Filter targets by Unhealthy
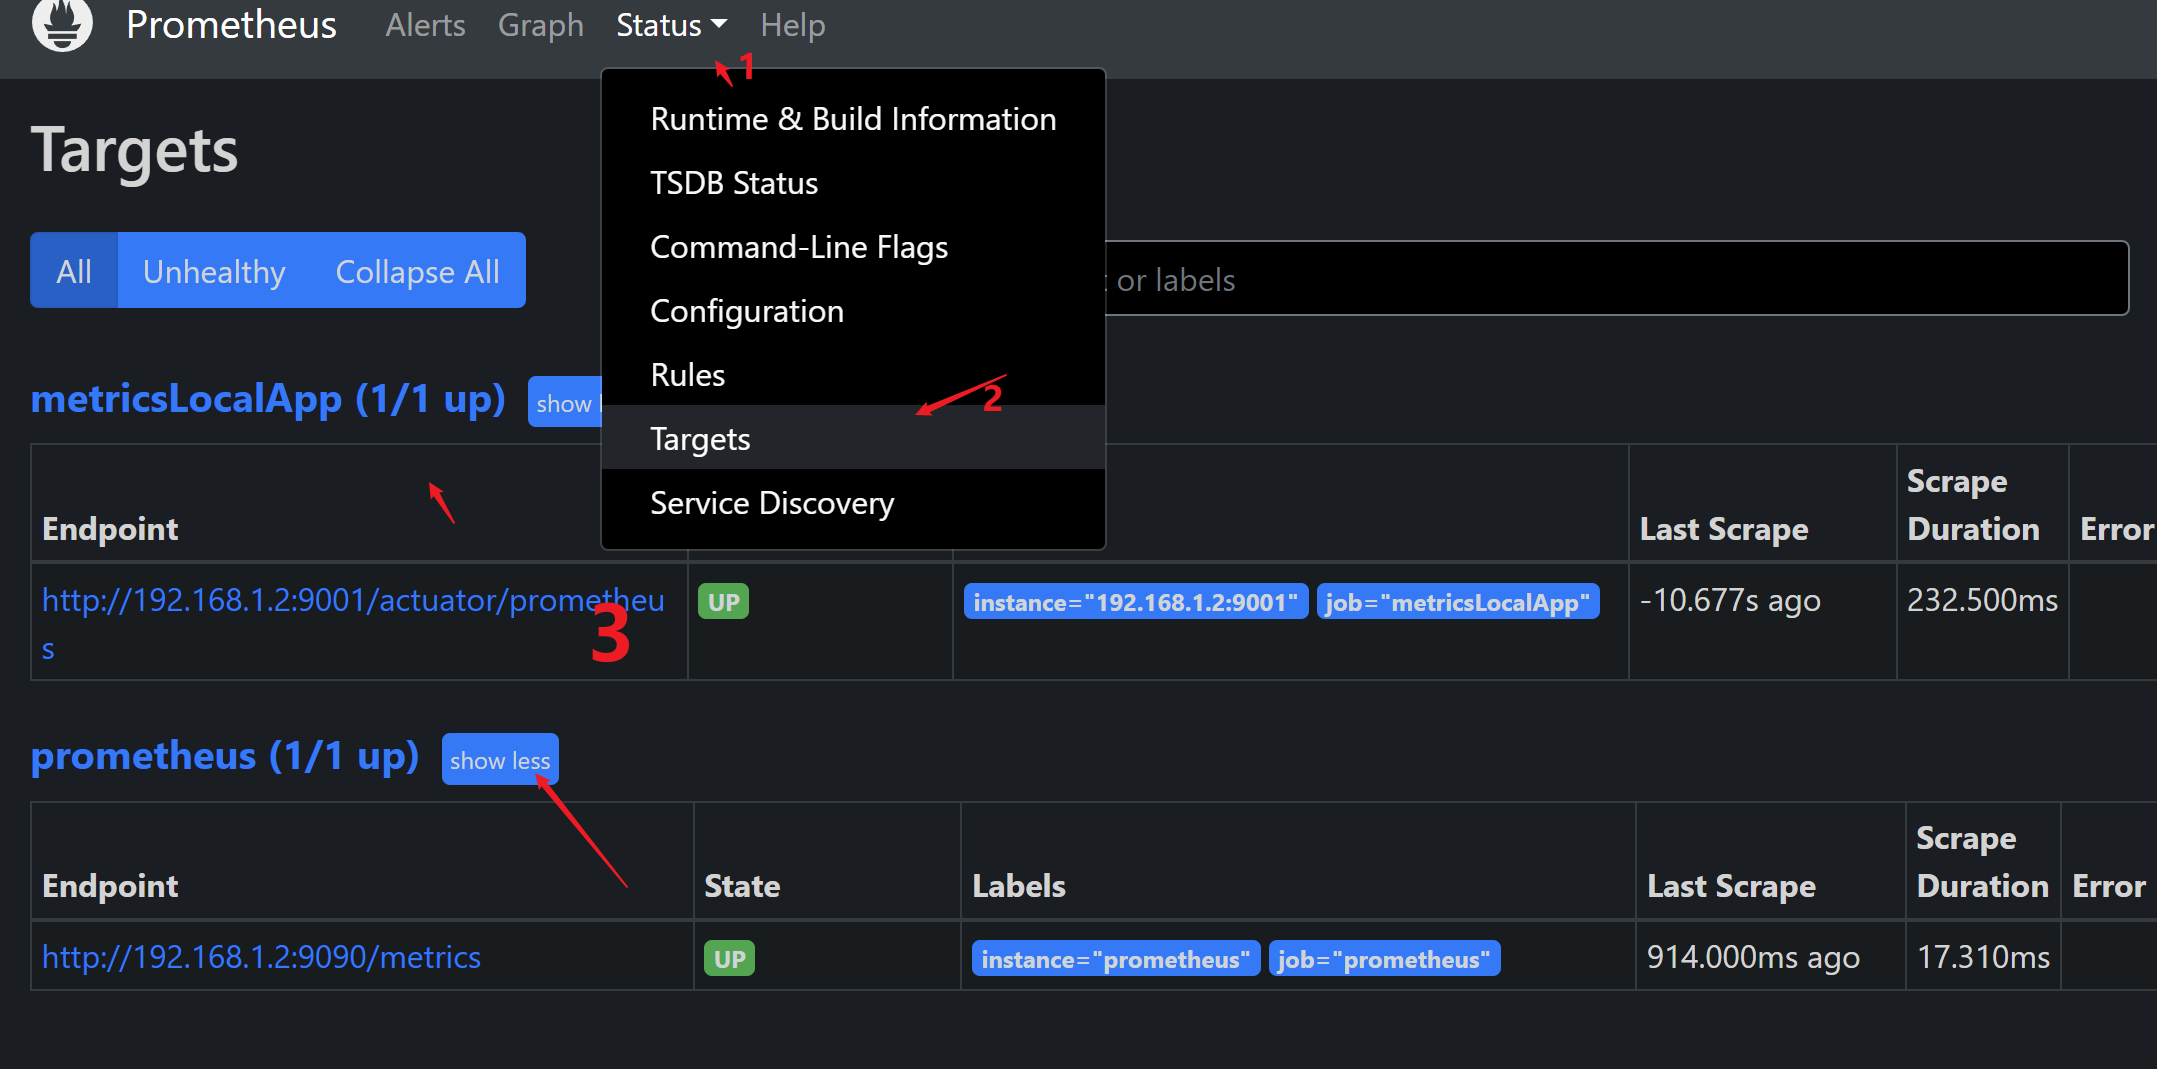 click(x=214, y=271)
